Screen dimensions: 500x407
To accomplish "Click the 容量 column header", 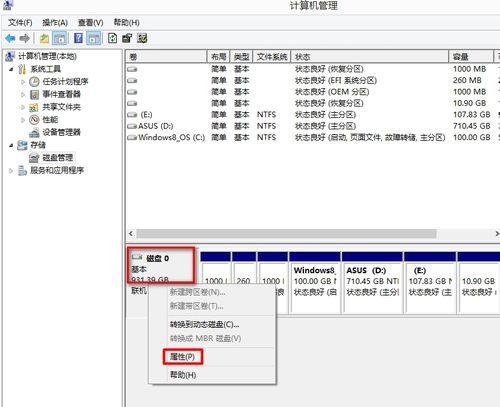I will pos(471,57).
